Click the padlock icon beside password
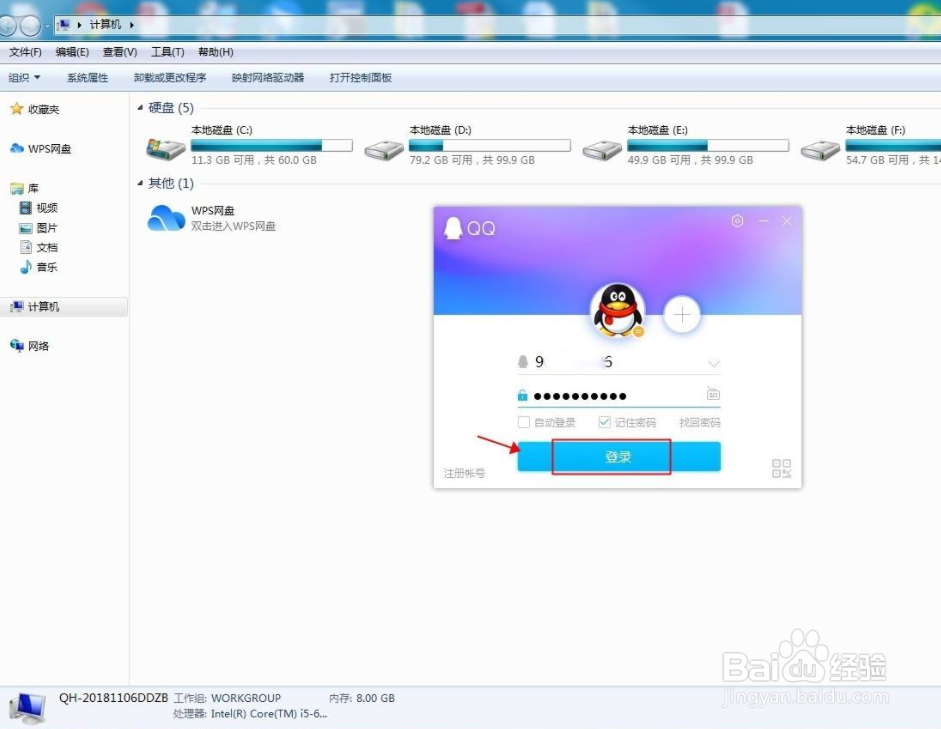This screenshot has height=729, width=941. 523,395
